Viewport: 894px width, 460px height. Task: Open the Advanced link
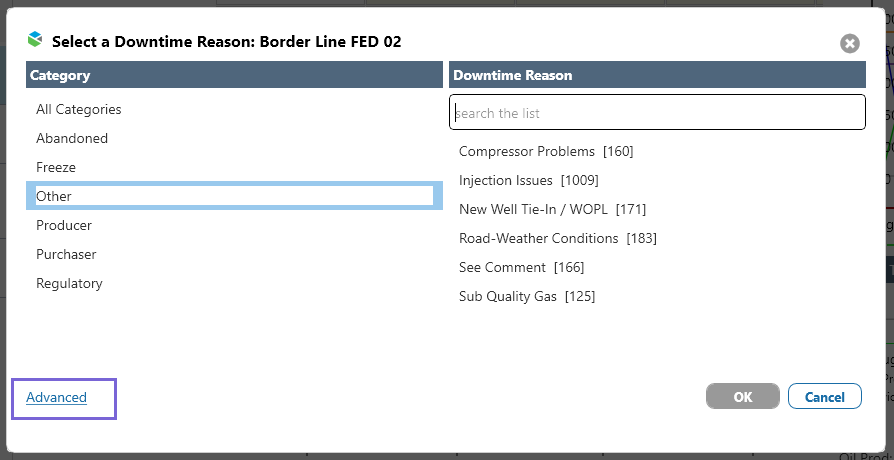[57, 397]
